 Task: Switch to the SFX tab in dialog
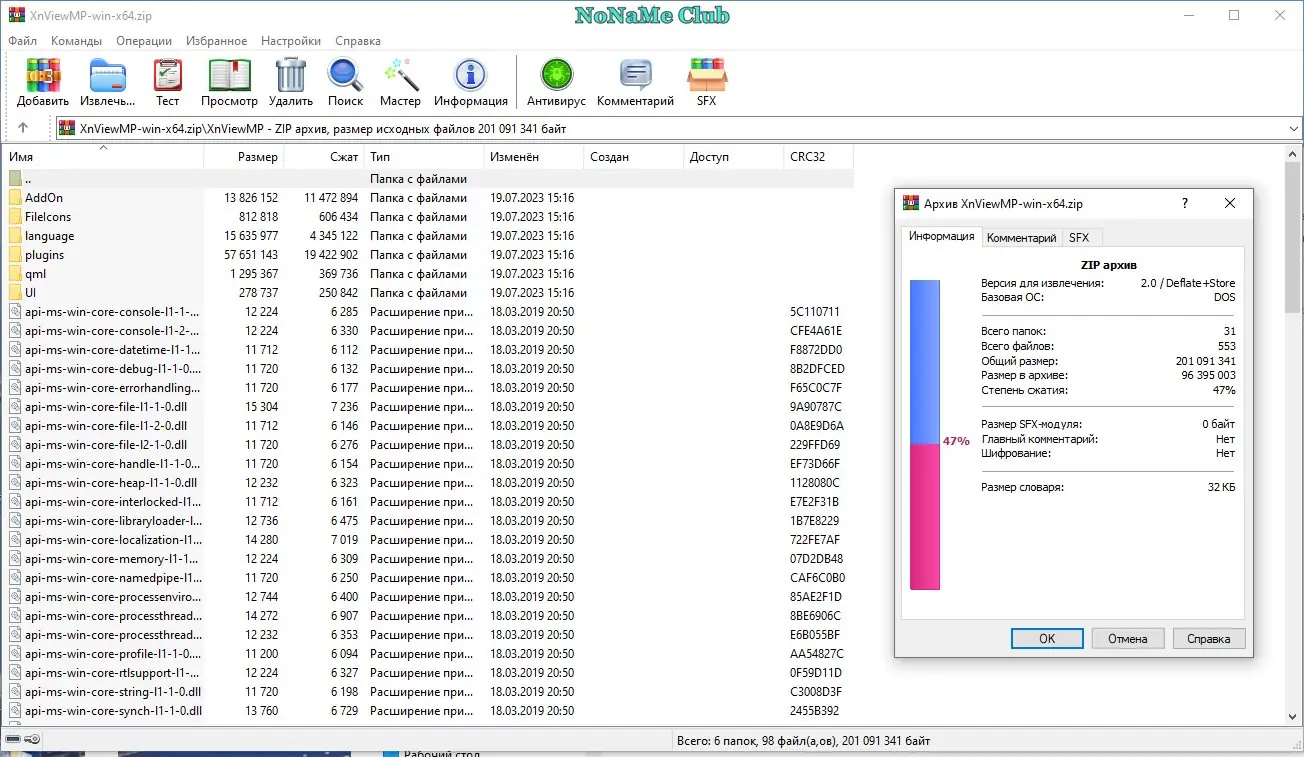1079,238
